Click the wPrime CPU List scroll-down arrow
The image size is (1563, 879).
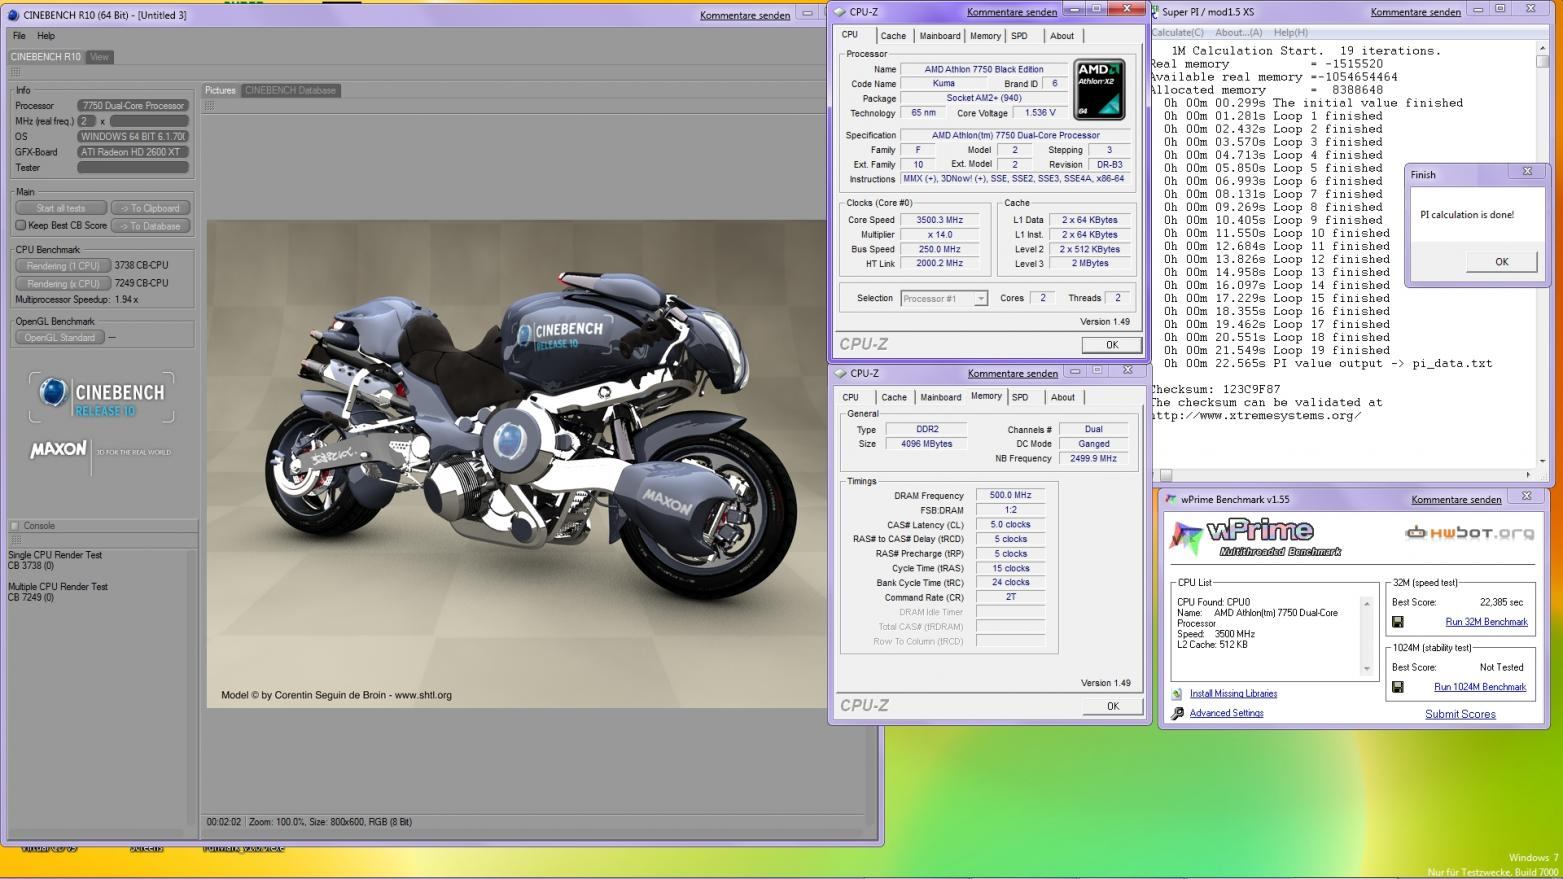pos(1367,669)
